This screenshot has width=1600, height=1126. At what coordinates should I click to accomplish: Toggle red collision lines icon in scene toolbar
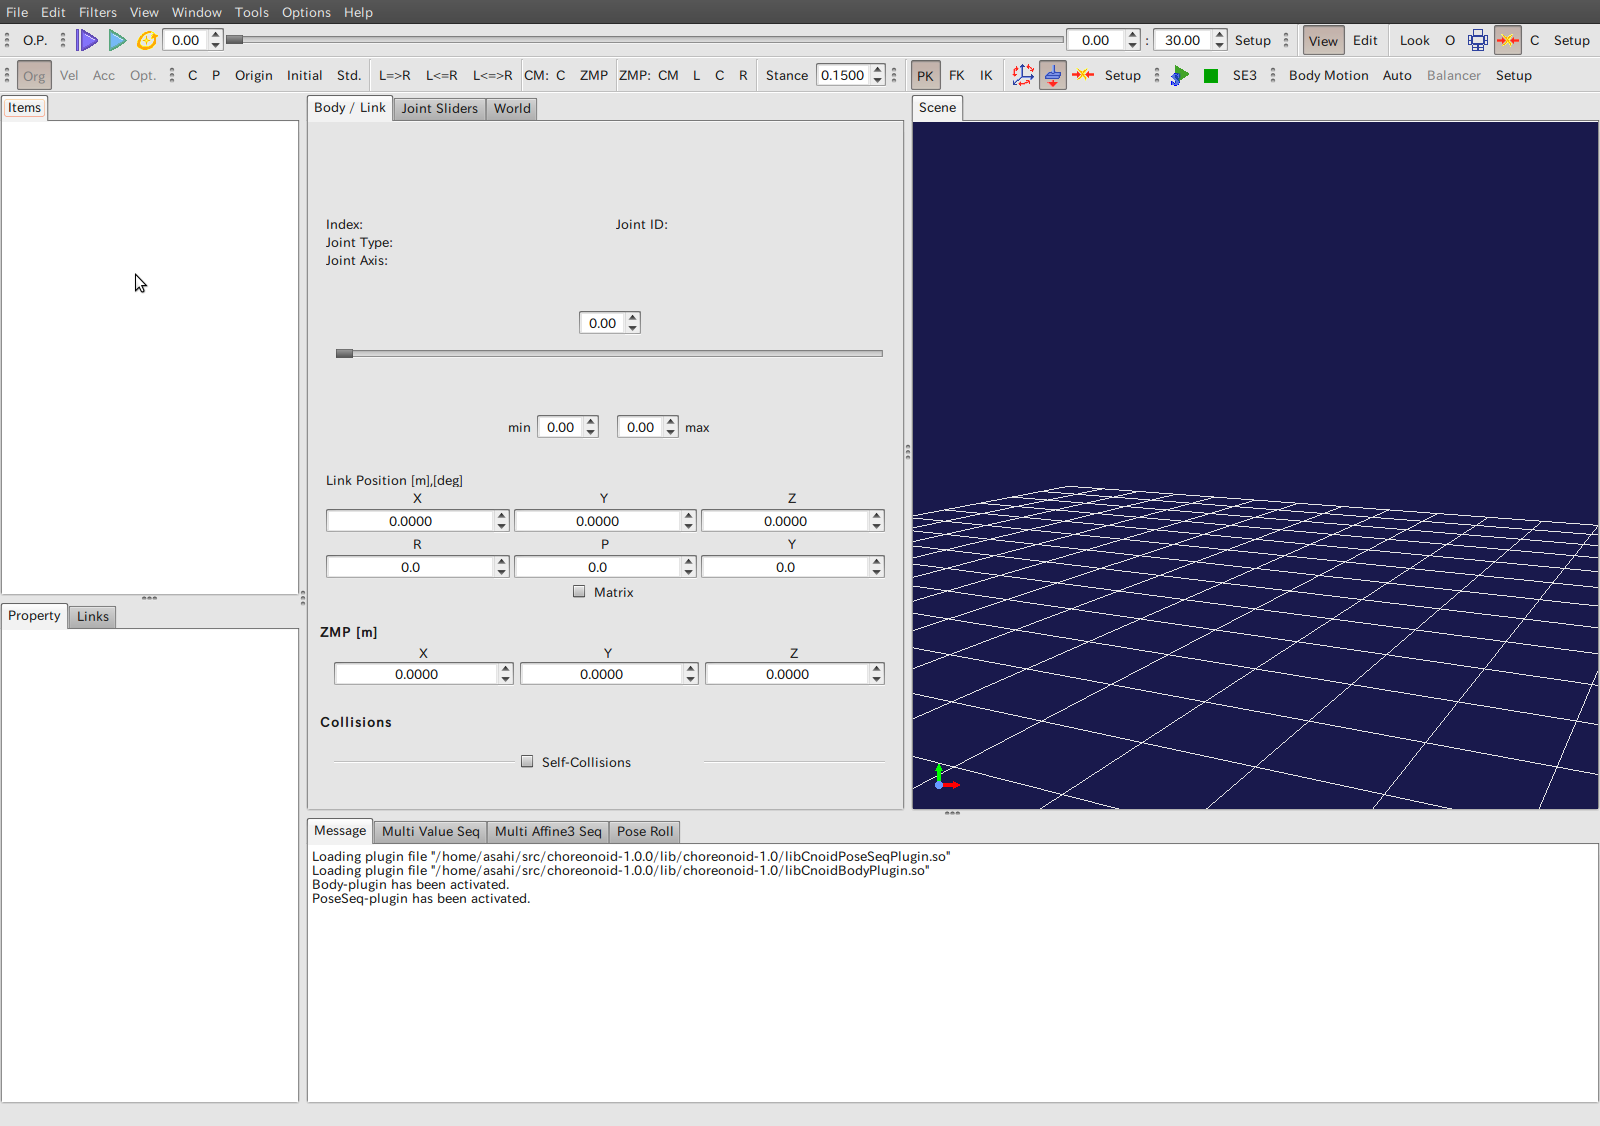(1508, 40)
